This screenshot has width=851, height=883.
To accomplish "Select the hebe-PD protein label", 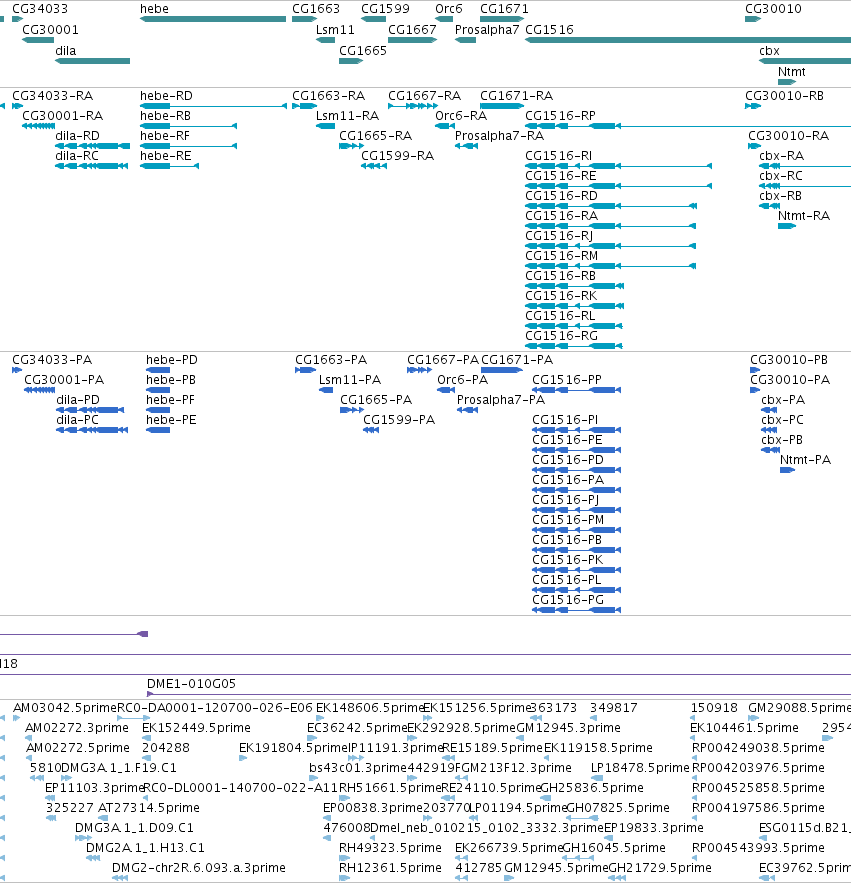I will (x=172, y=360).
